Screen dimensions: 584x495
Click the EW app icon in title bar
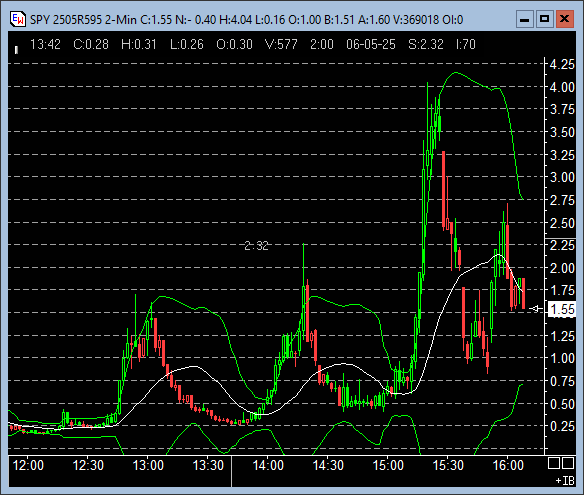[18, 19]
